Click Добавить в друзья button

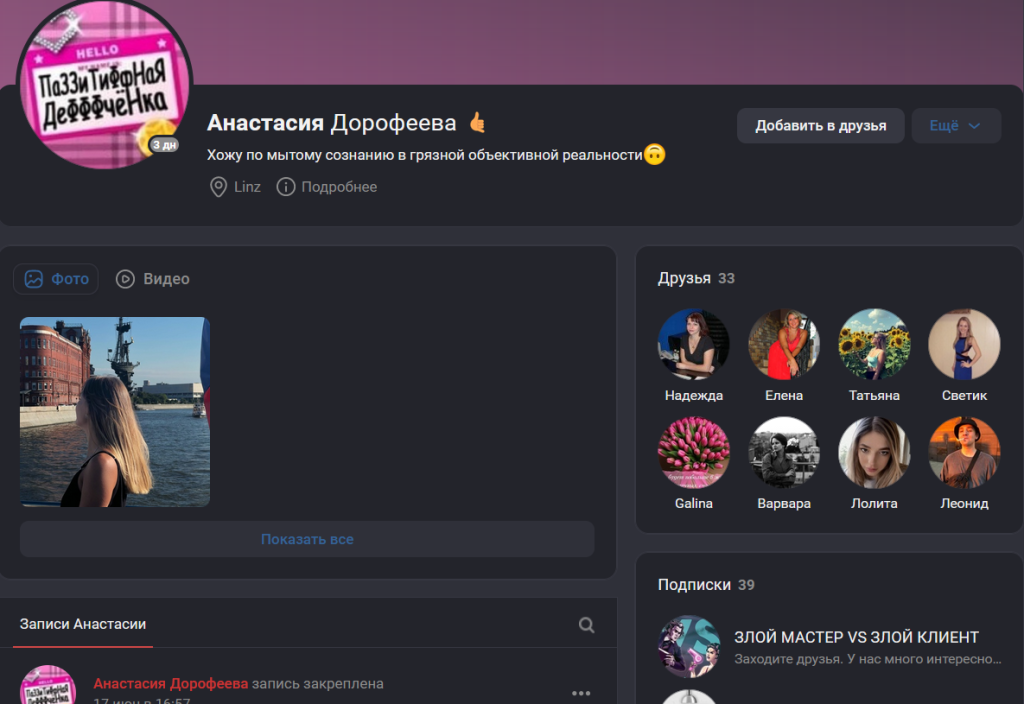[820, 125]
